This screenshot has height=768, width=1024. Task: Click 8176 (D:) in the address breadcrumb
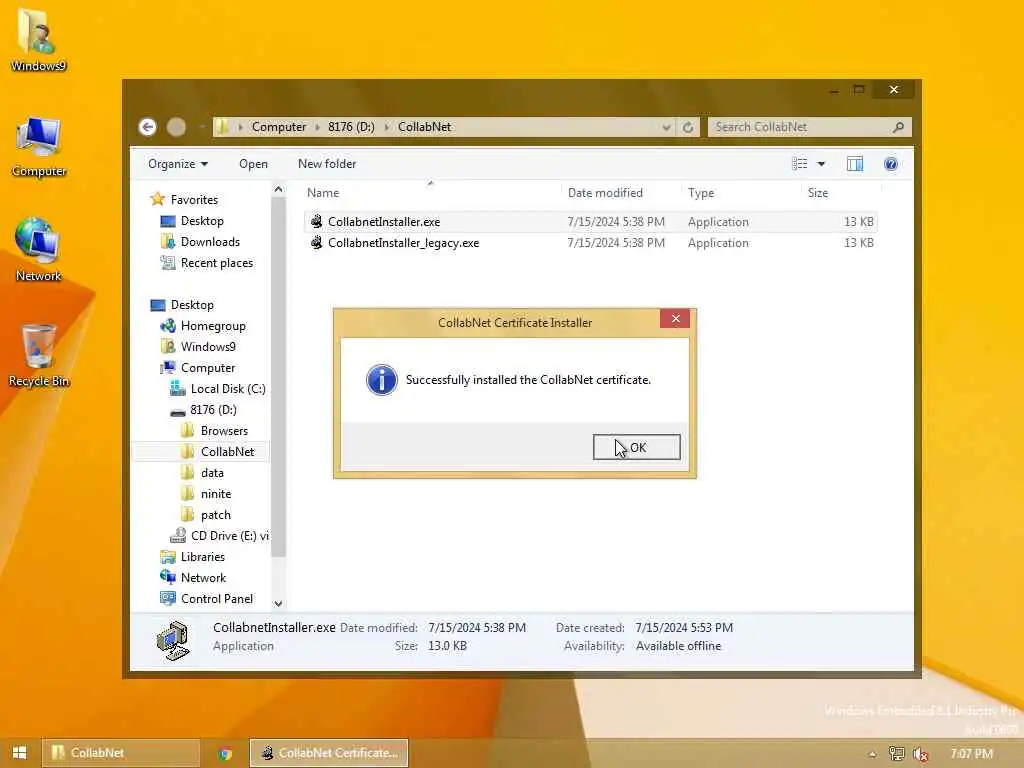(x=351, y=127)
